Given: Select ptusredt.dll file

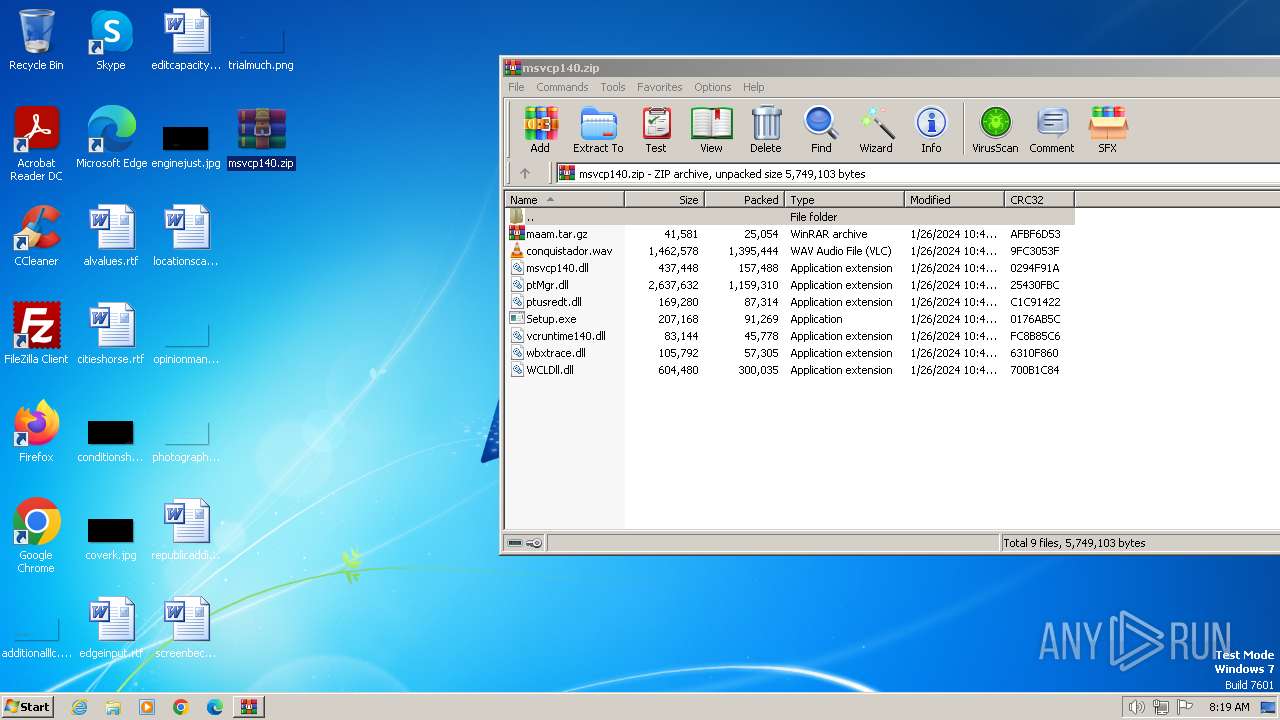Looking at the screenshot, I should coord(790,302).
